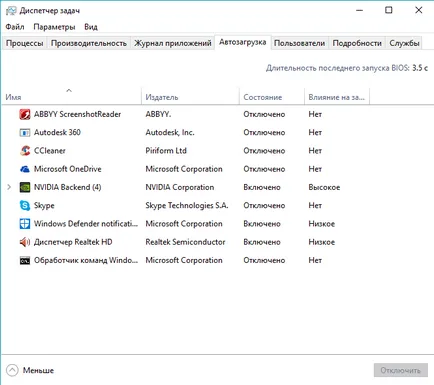Click the Realtek HD speaker icon
Screen dimensions: 434x385
pos(25,242)
